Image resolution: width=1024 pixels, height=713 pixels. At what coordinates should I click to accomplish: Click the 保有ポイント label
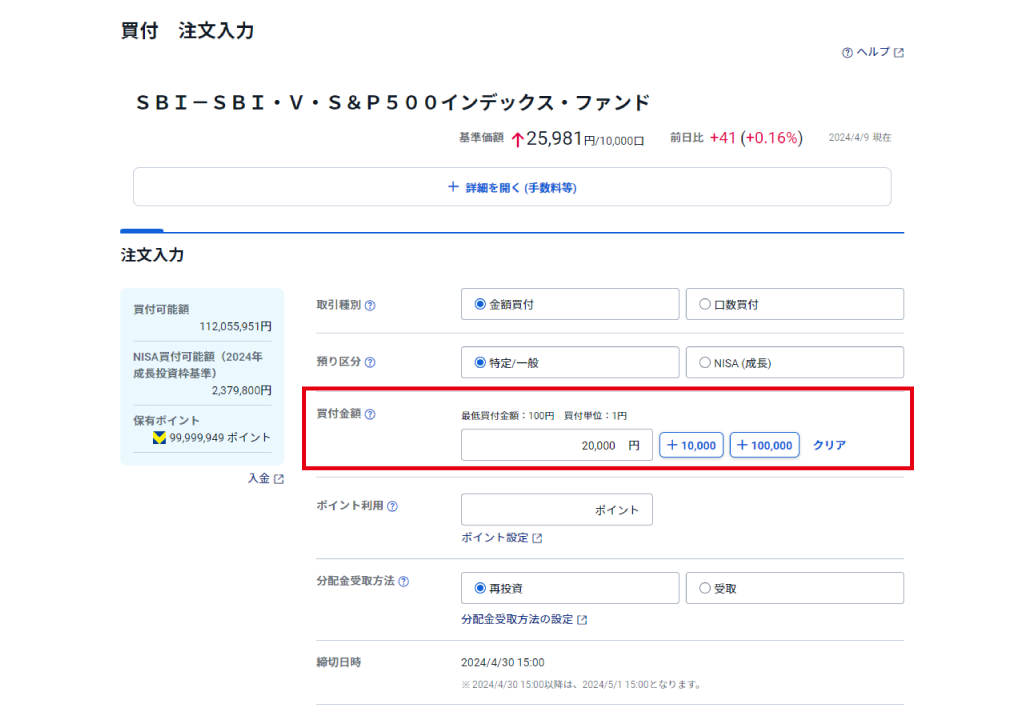[x=167, y=420]
